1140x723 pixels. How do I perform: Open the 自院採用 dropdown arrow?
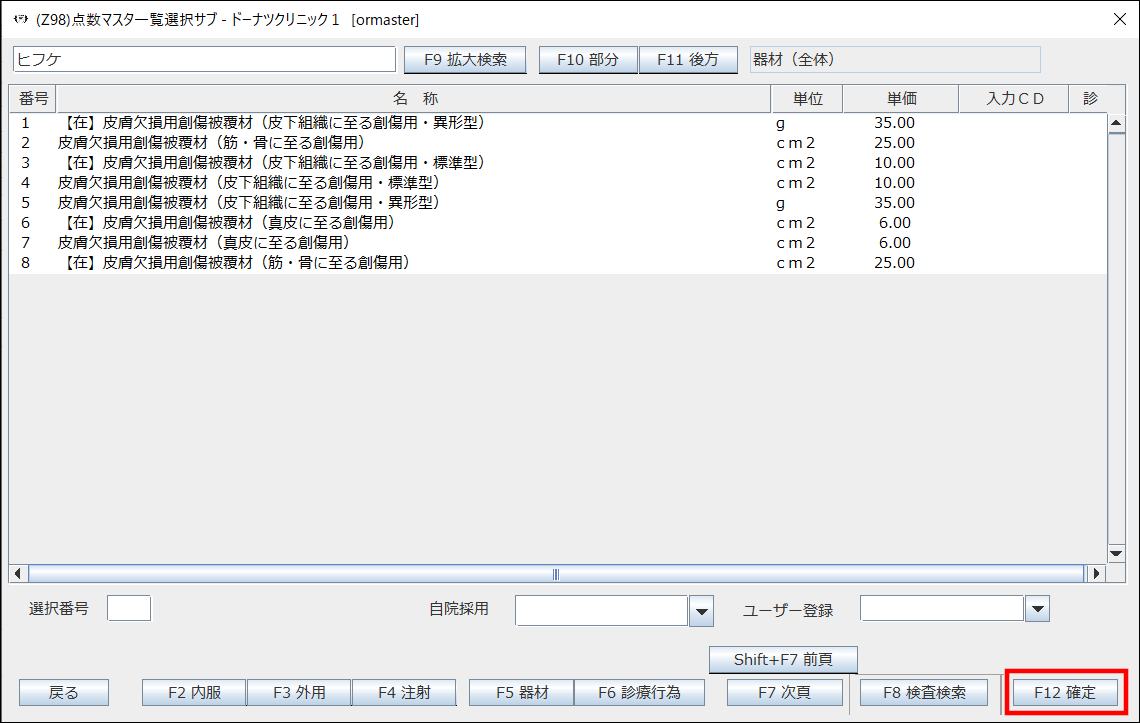click(702, 610)
